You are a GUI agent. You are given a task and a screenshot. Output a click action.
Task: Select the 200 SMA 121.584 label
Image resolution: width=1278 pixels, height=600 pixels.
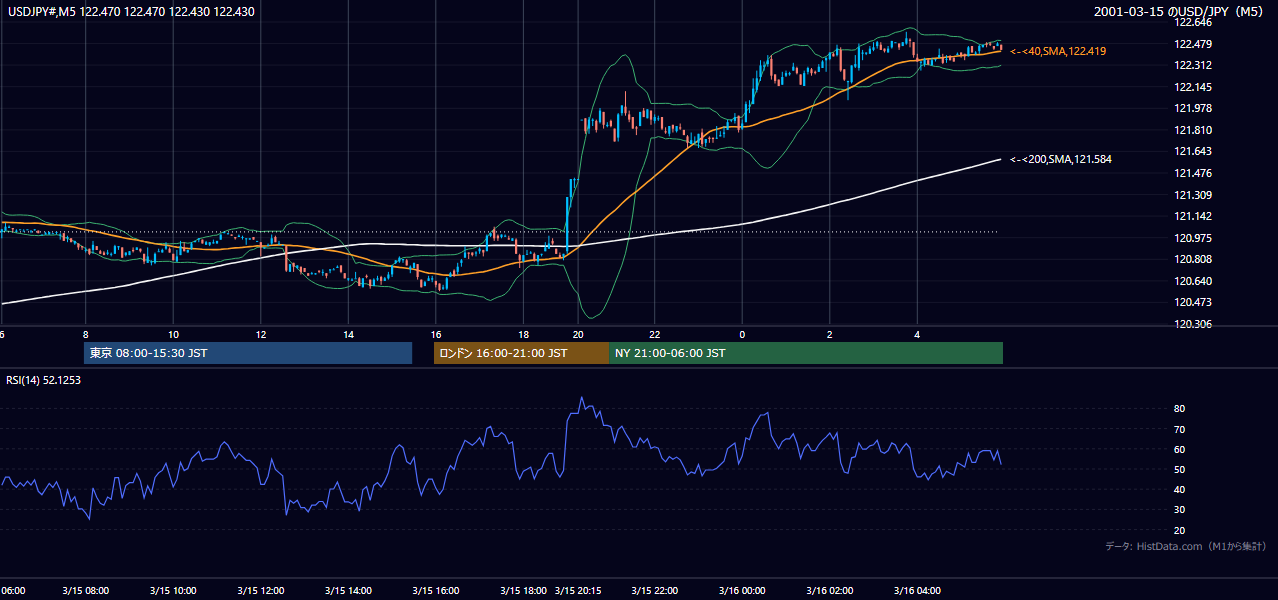click(1061, 159)
